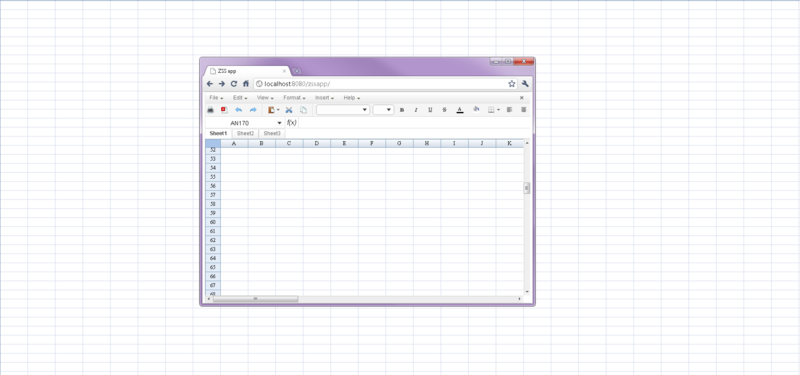Screen dimensions: 800x375
Task: Click the cell borders icon
Action: [491, 110]
